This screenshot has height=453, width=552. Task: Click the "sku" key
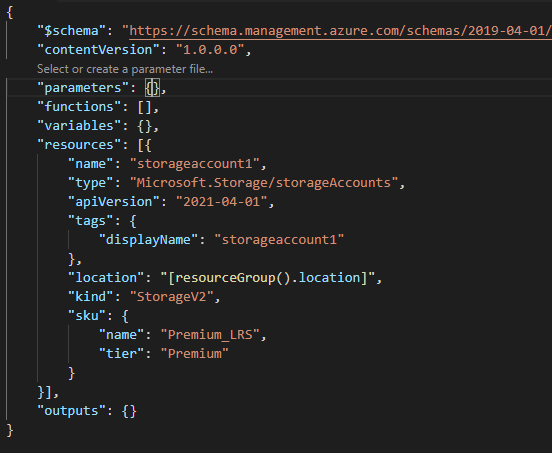tap(87, 316)
